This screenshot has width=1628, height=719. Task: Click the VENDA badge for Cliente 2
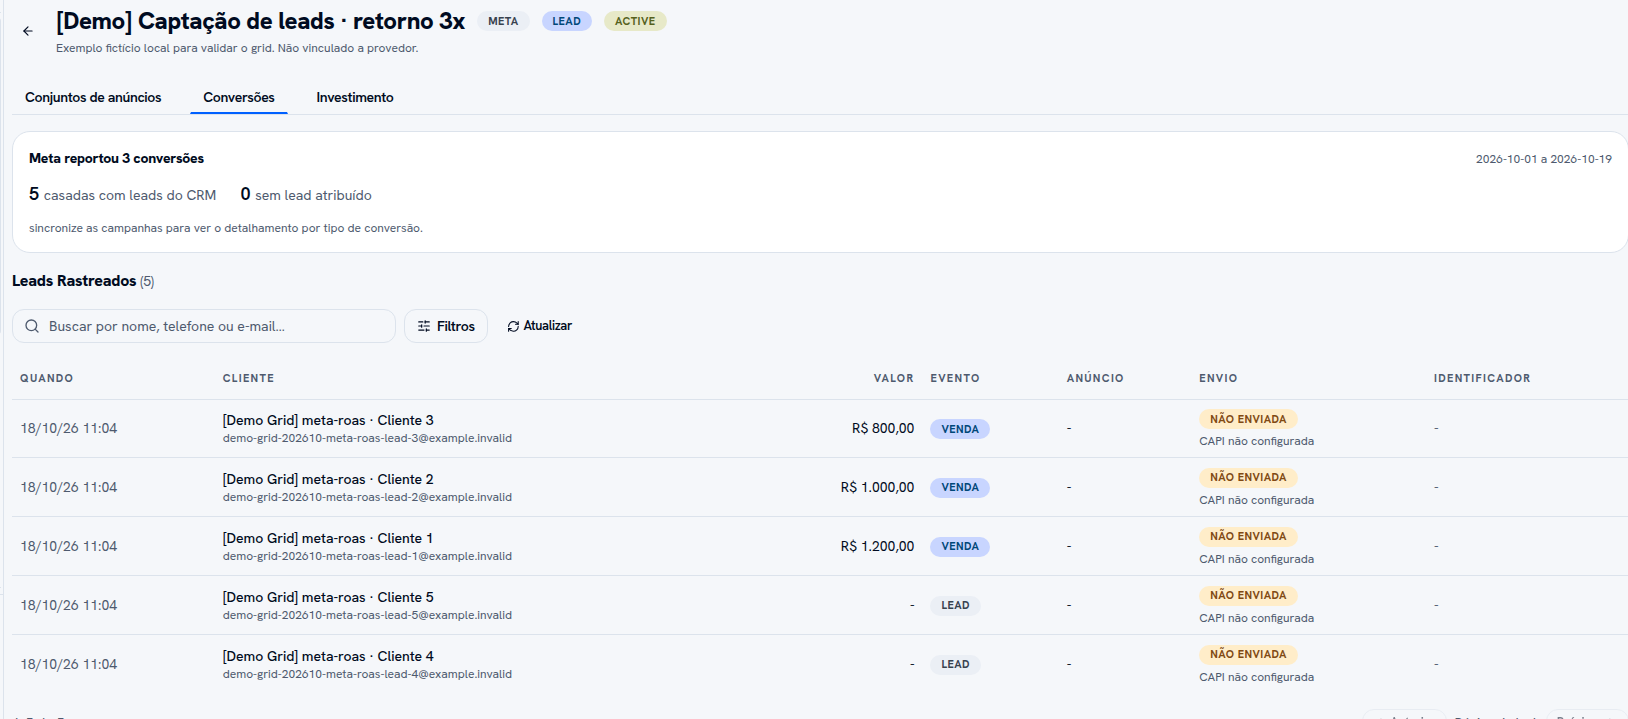(960, 488)
